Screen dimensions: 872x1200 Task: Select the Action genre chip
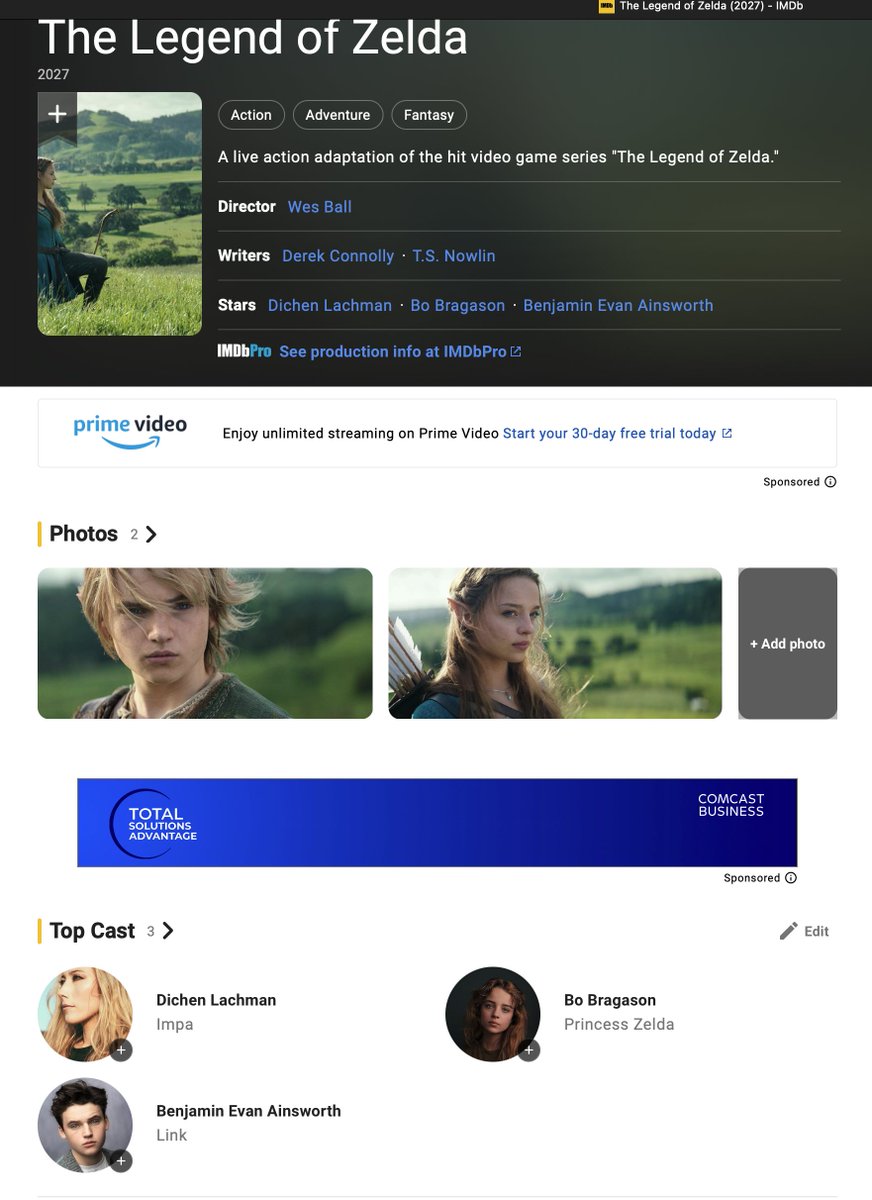click(x=251, y=115)
